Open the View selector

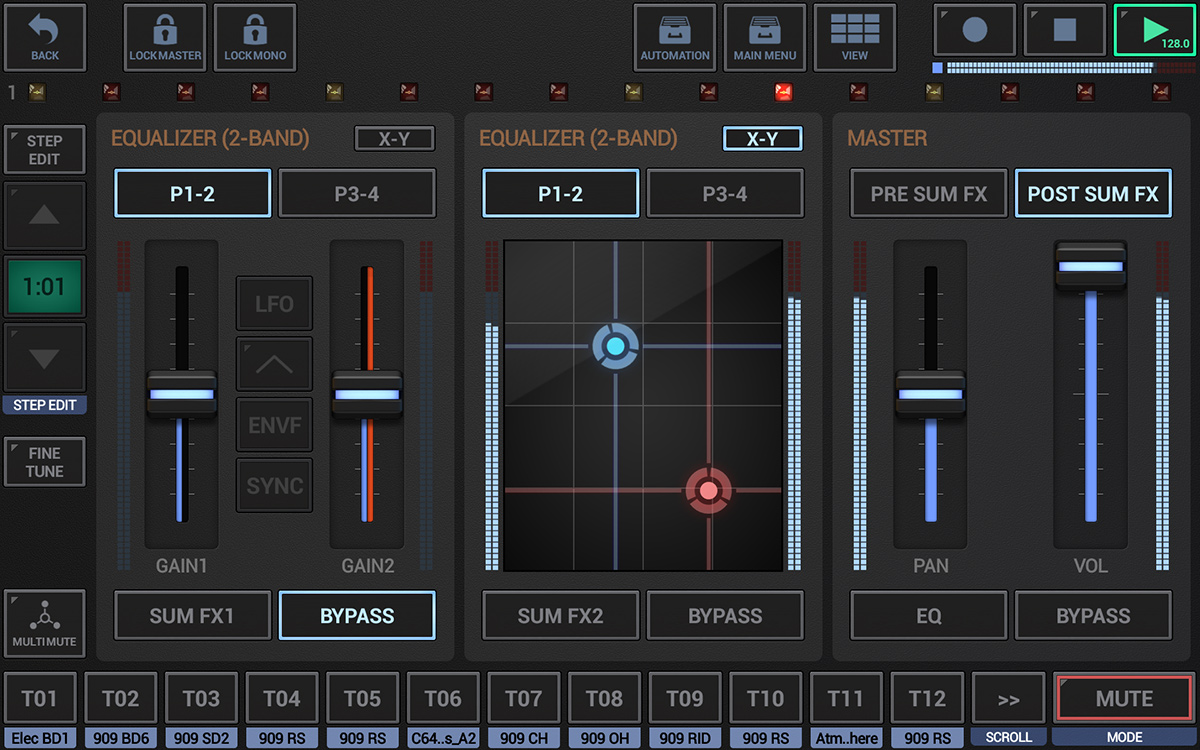[855, 37]
